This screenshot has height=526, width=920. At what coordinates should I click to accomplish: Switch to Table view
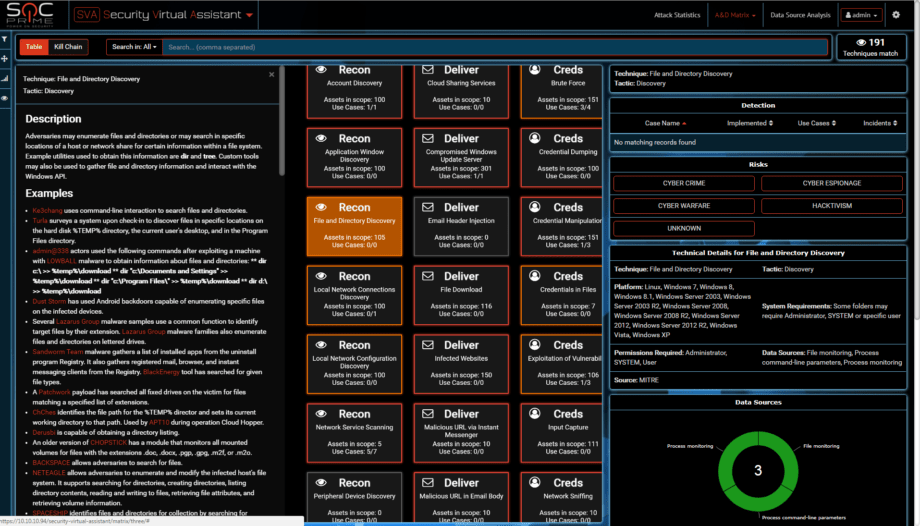(x=34, y=47)
